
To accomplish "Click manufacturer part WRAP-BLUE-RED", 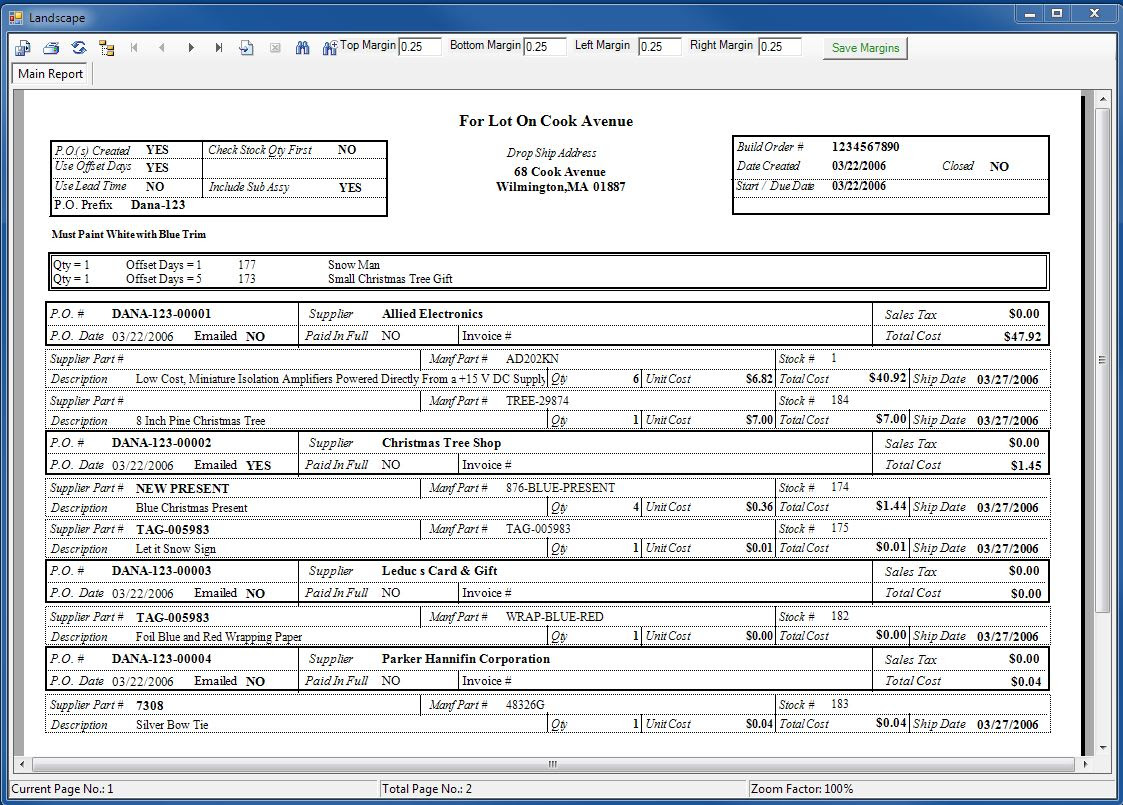I will pyautogui.click(x=554, y=617).
